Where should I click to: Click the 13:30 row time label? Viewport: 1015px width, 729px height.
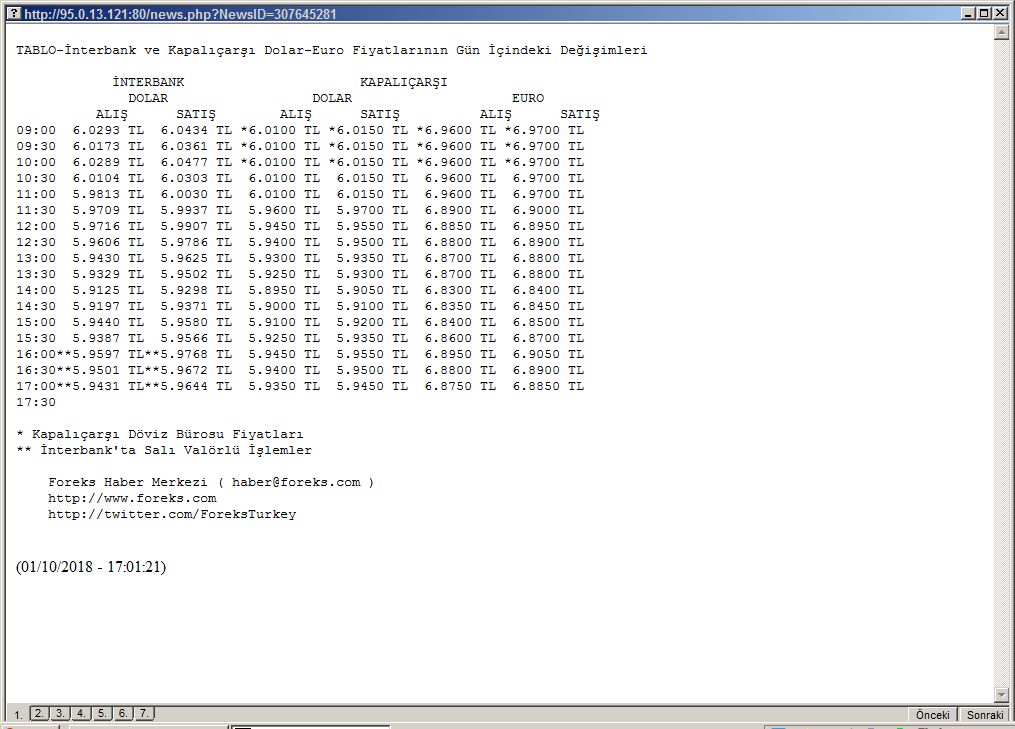pyautogui.click(x=36, y=275)
